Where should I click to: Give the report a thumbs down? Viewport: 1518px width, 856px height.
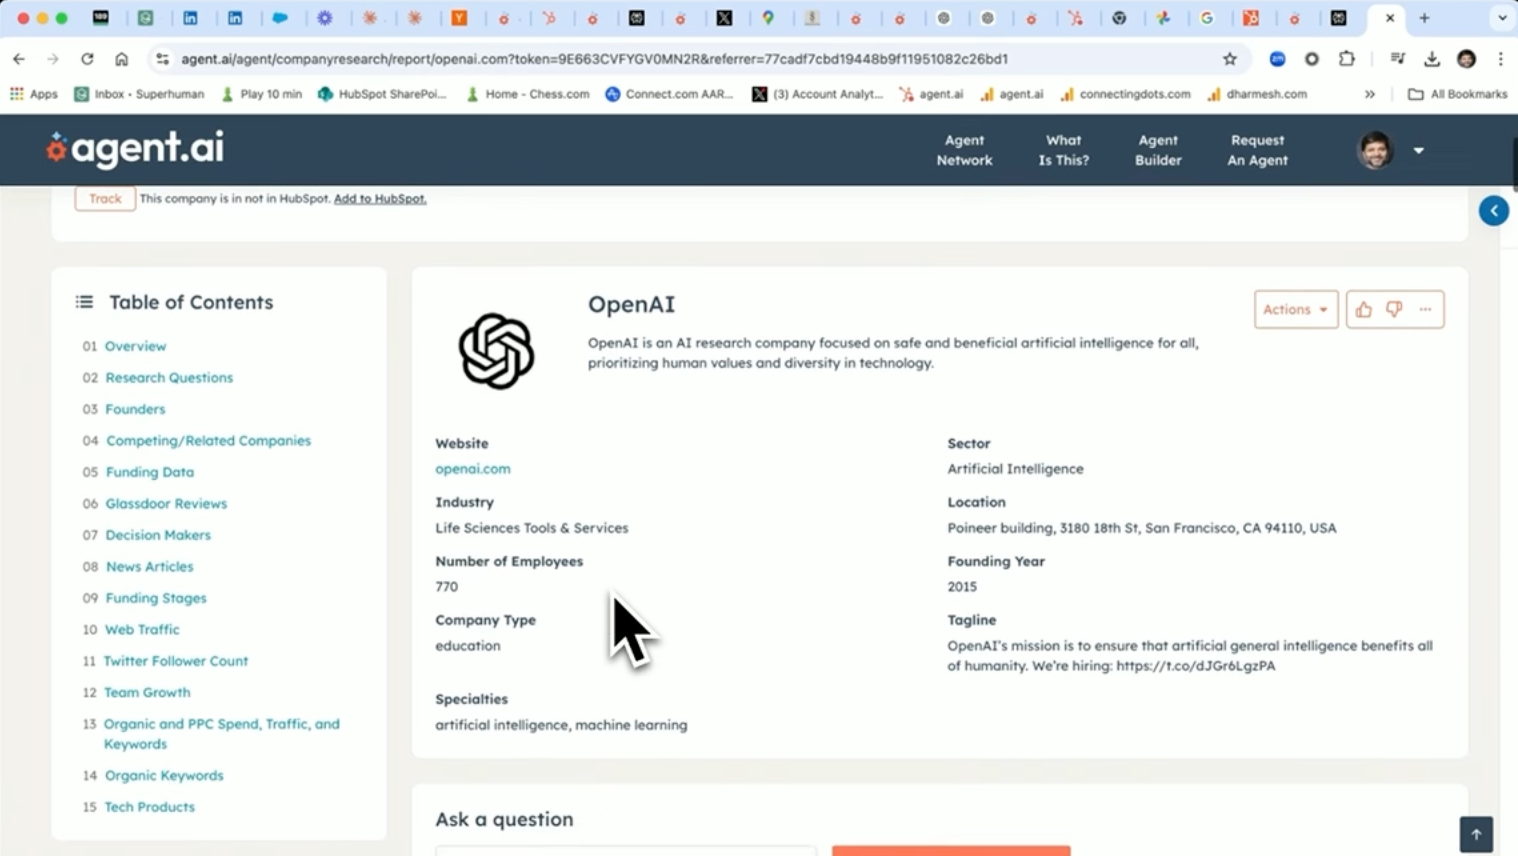tap(1394, 309)
